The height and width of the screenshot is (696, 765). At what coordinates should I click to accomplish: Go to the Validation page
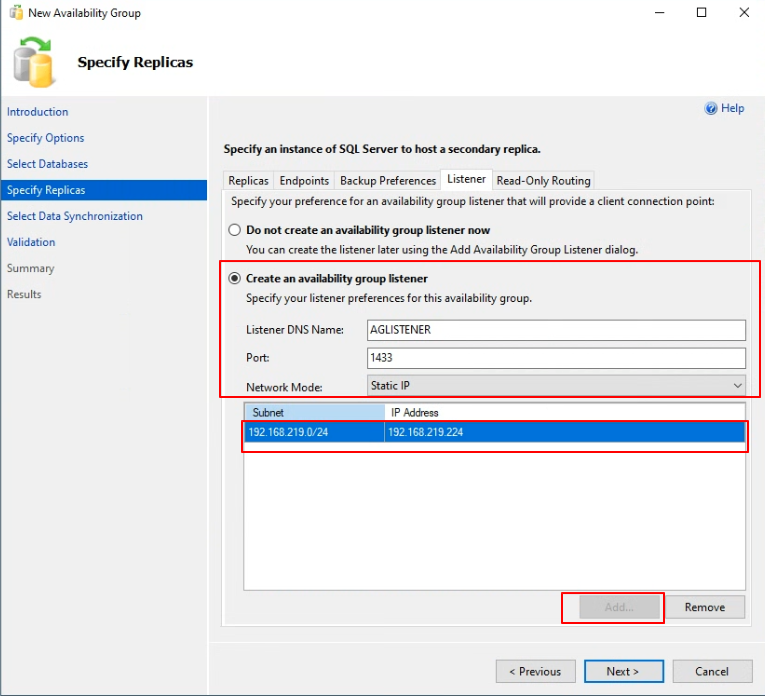[31, 242]
